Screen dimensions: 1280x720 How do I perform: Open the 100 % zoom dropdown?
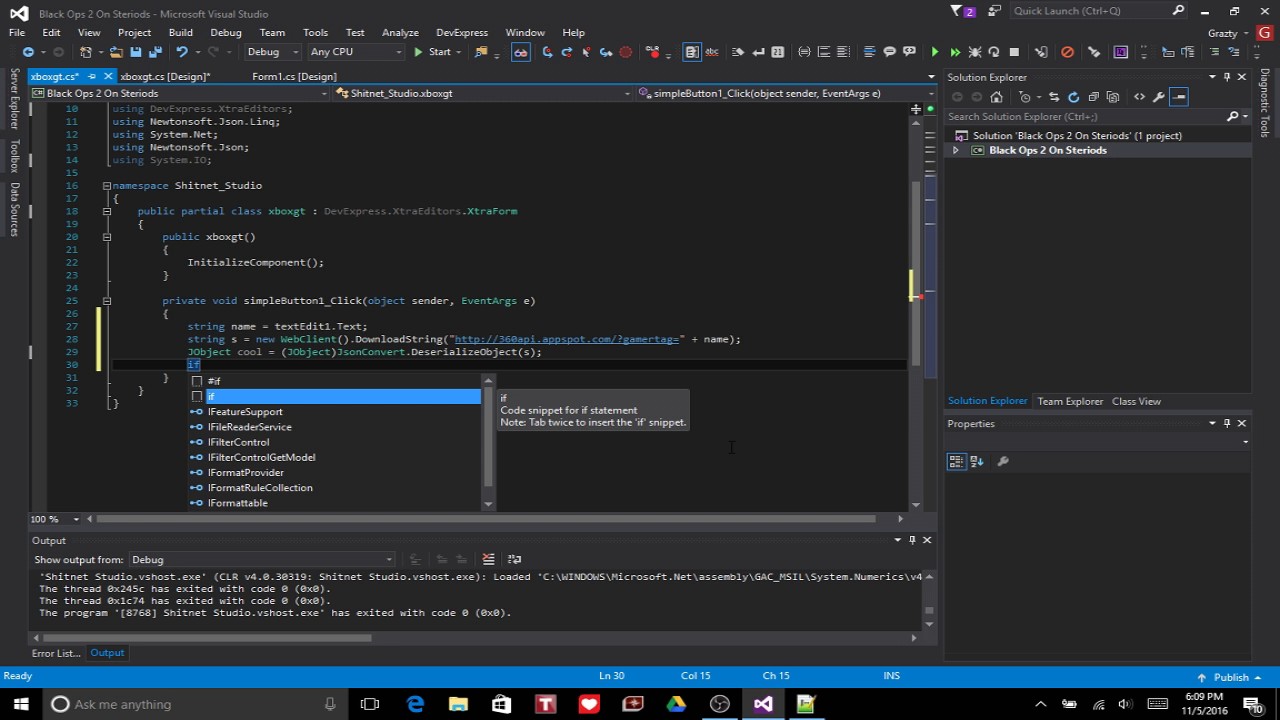point(54,519)
